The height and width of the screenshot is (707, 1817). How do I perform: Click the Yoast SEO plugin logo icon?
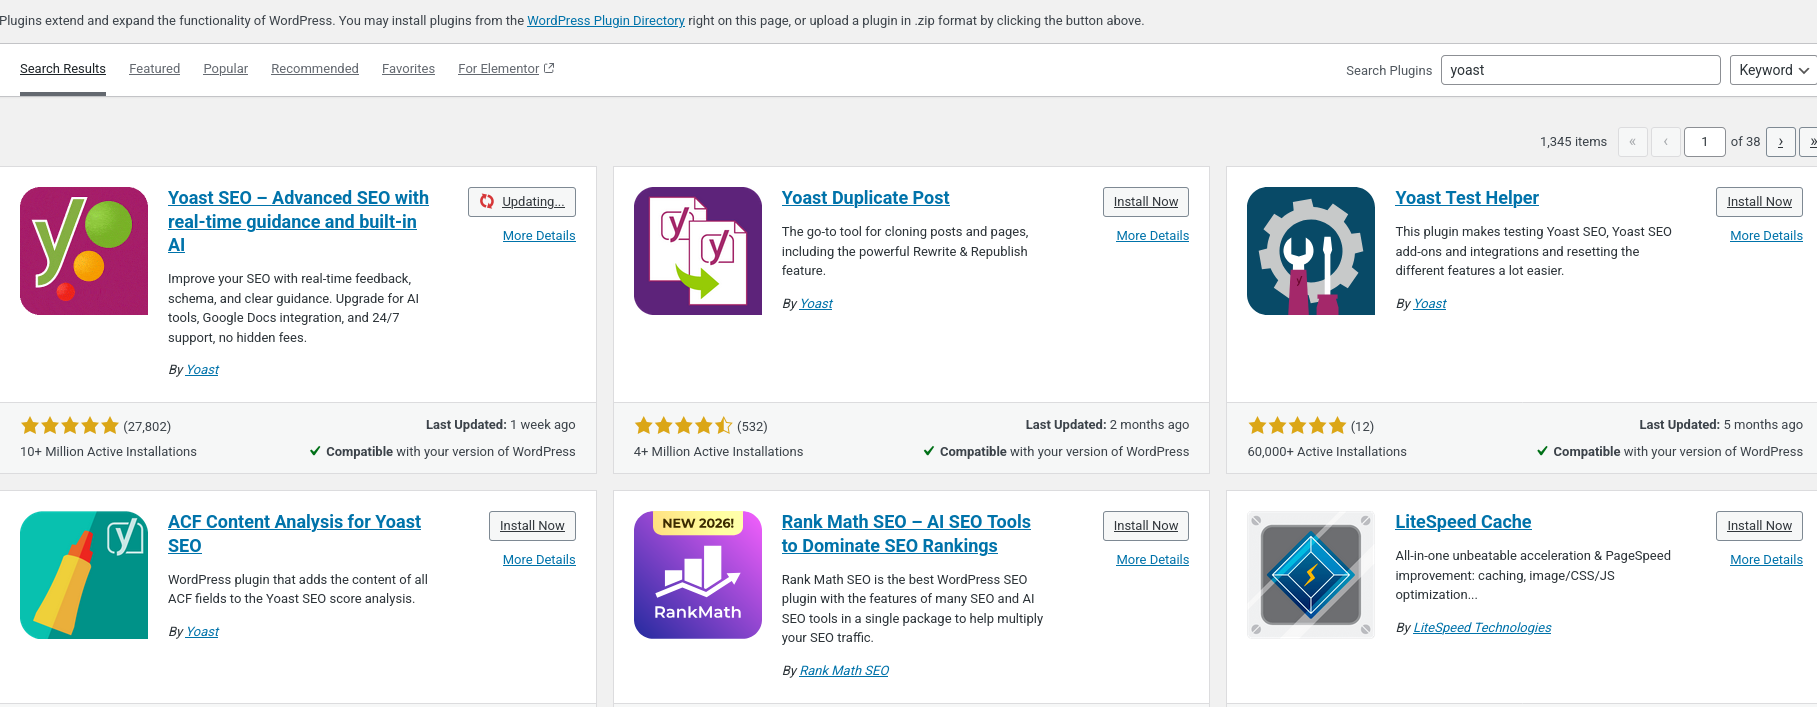click(x=84, y=251)
